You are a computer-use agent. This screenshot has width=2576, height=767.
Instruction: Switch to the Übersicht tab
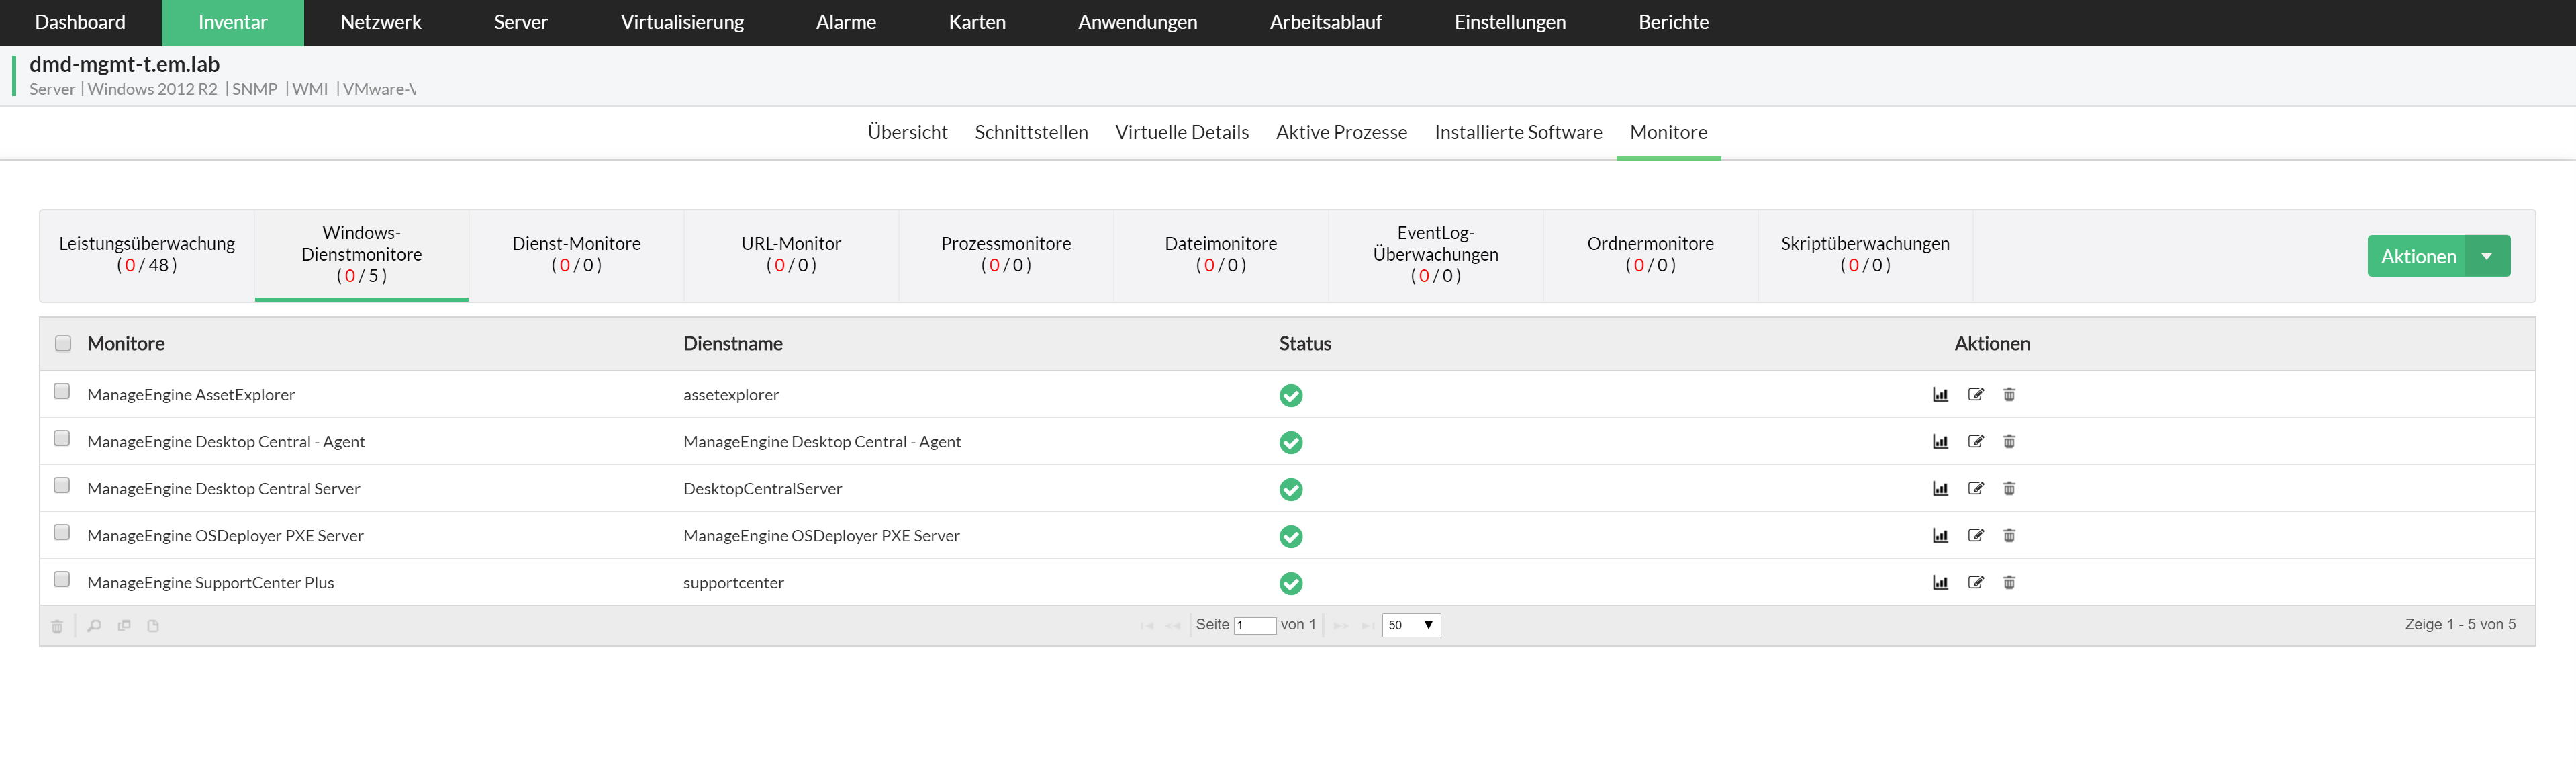(x=907, y=132)
